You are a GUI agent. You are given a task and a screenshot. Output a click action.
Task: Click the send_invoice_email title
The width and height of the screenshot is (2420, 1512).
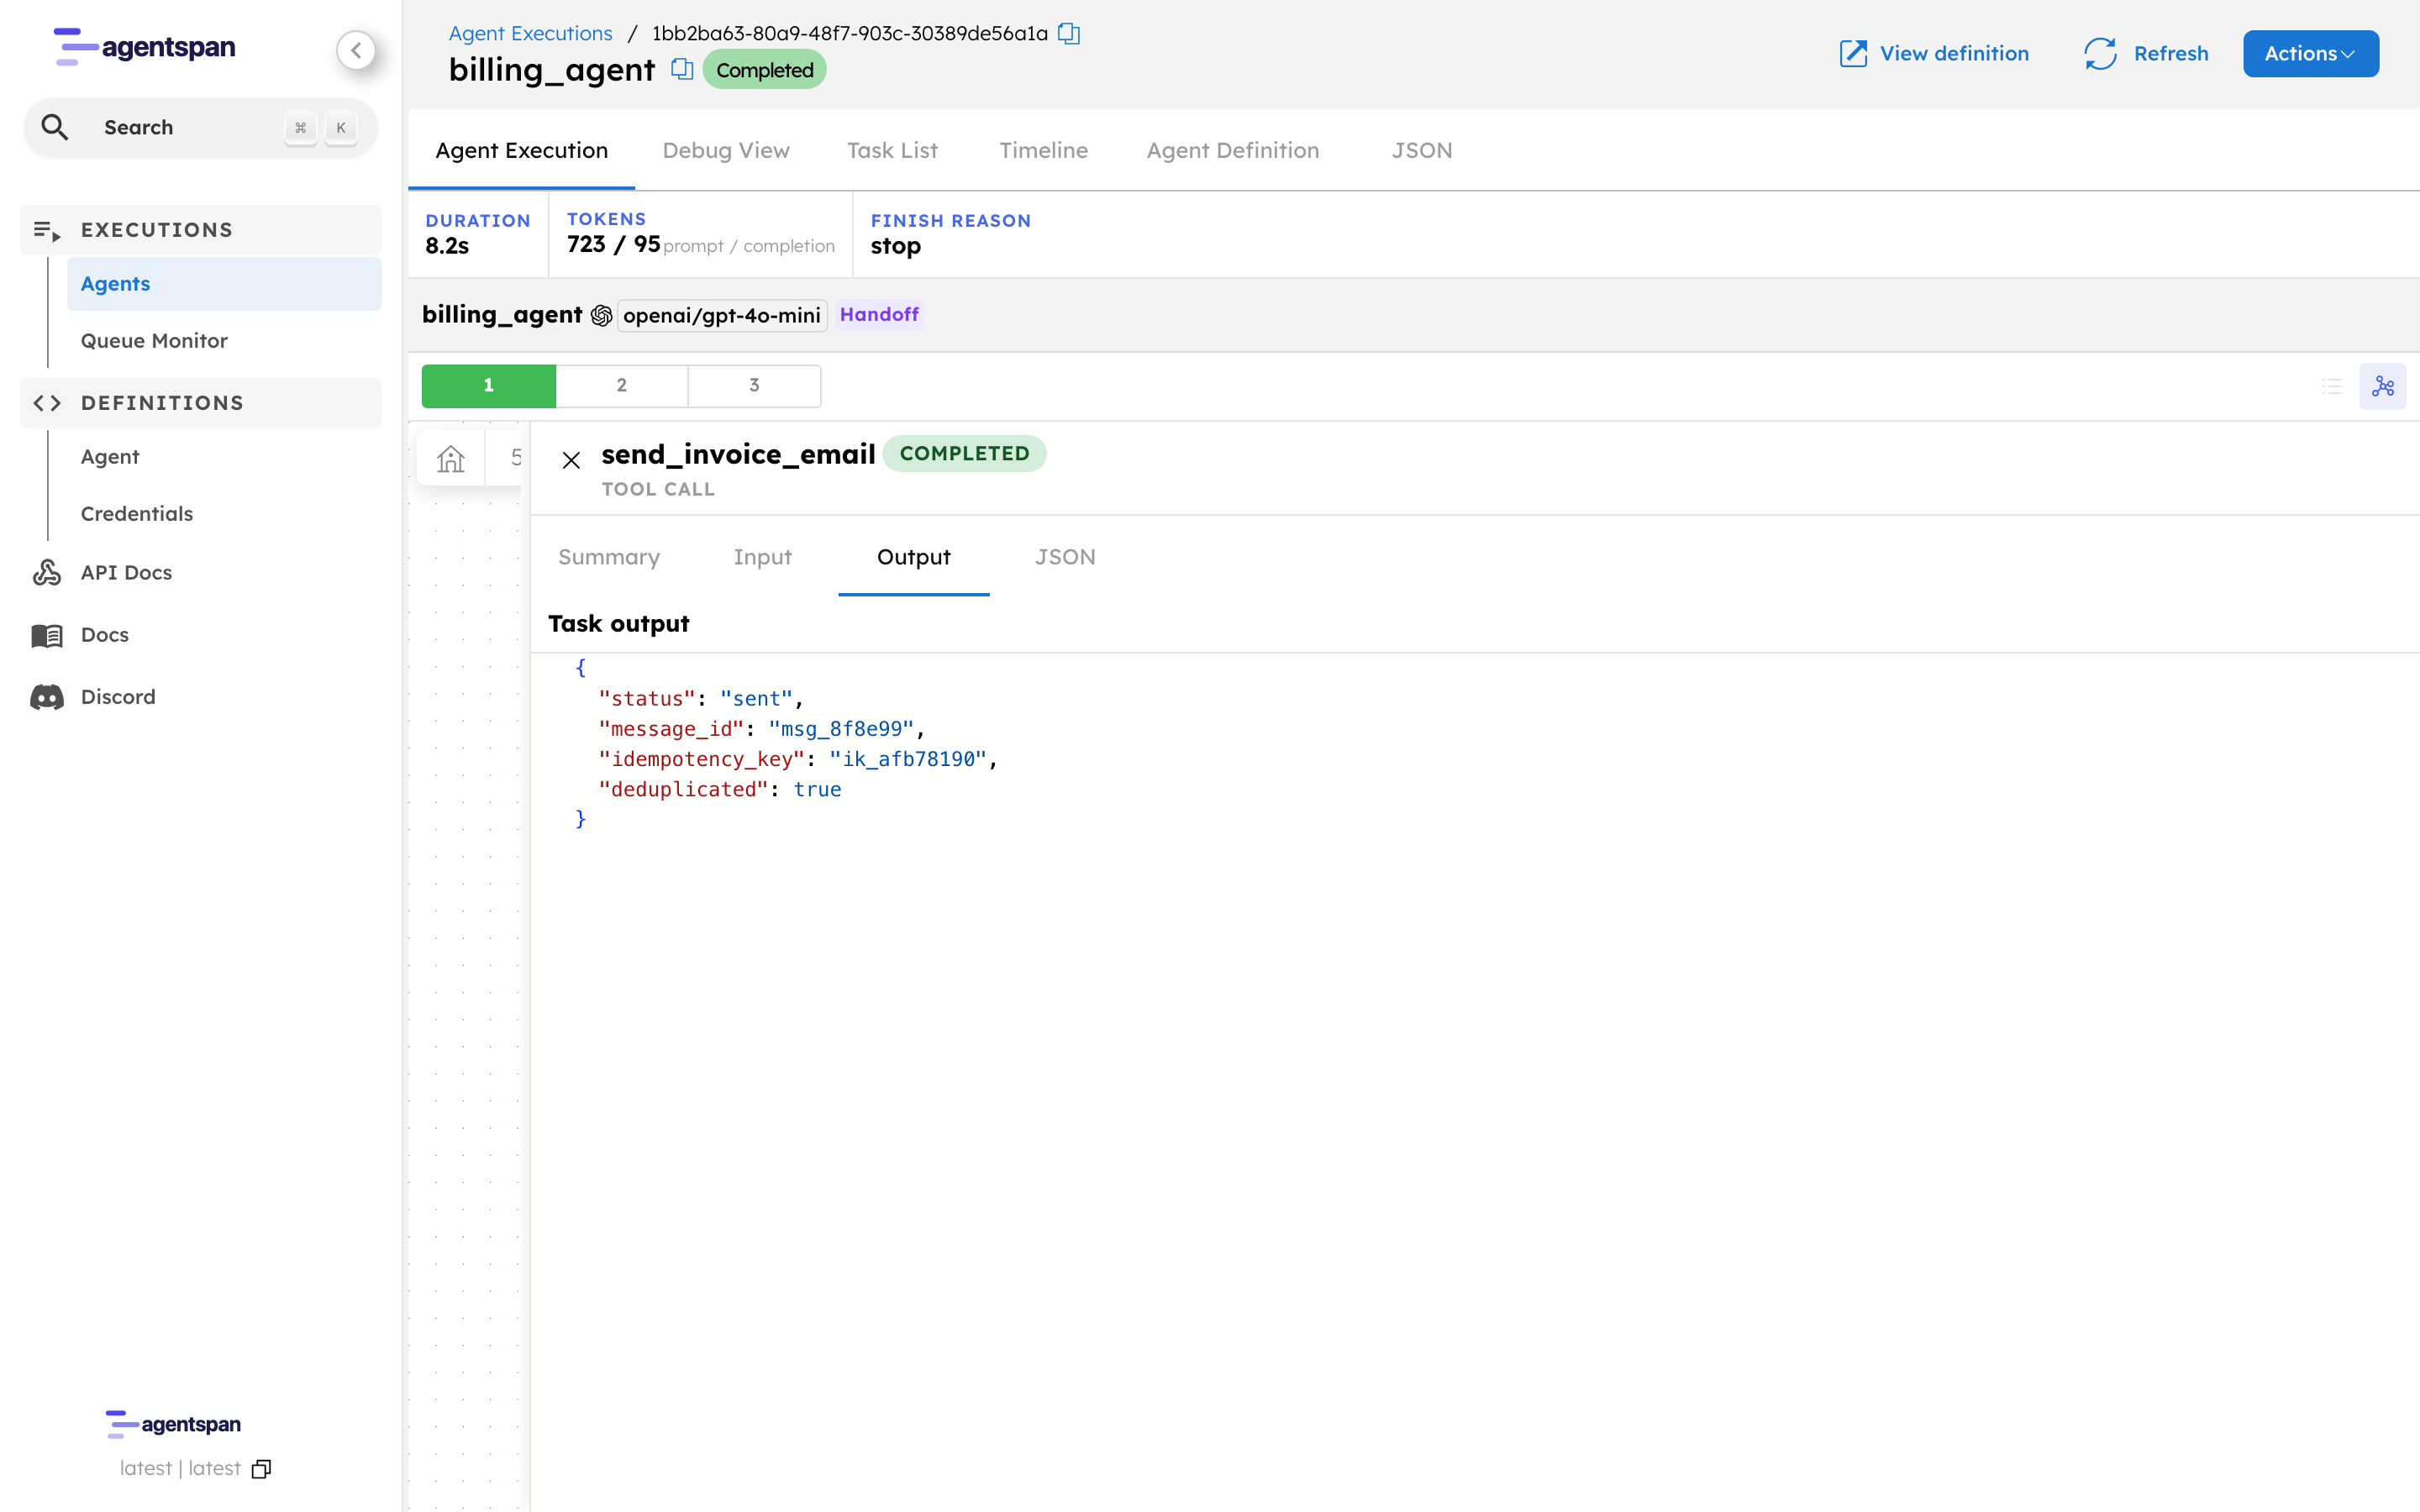tap(738, 454)
